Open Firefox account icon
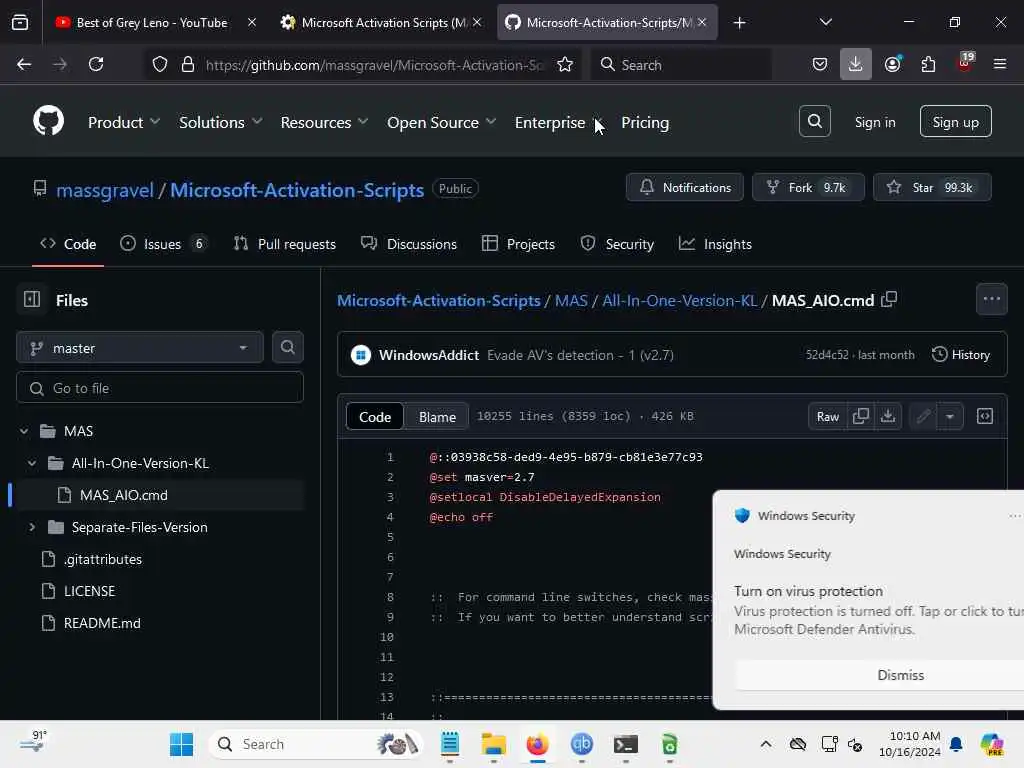Viewport: 1024px width, 768px height. [x=892, y=64]
